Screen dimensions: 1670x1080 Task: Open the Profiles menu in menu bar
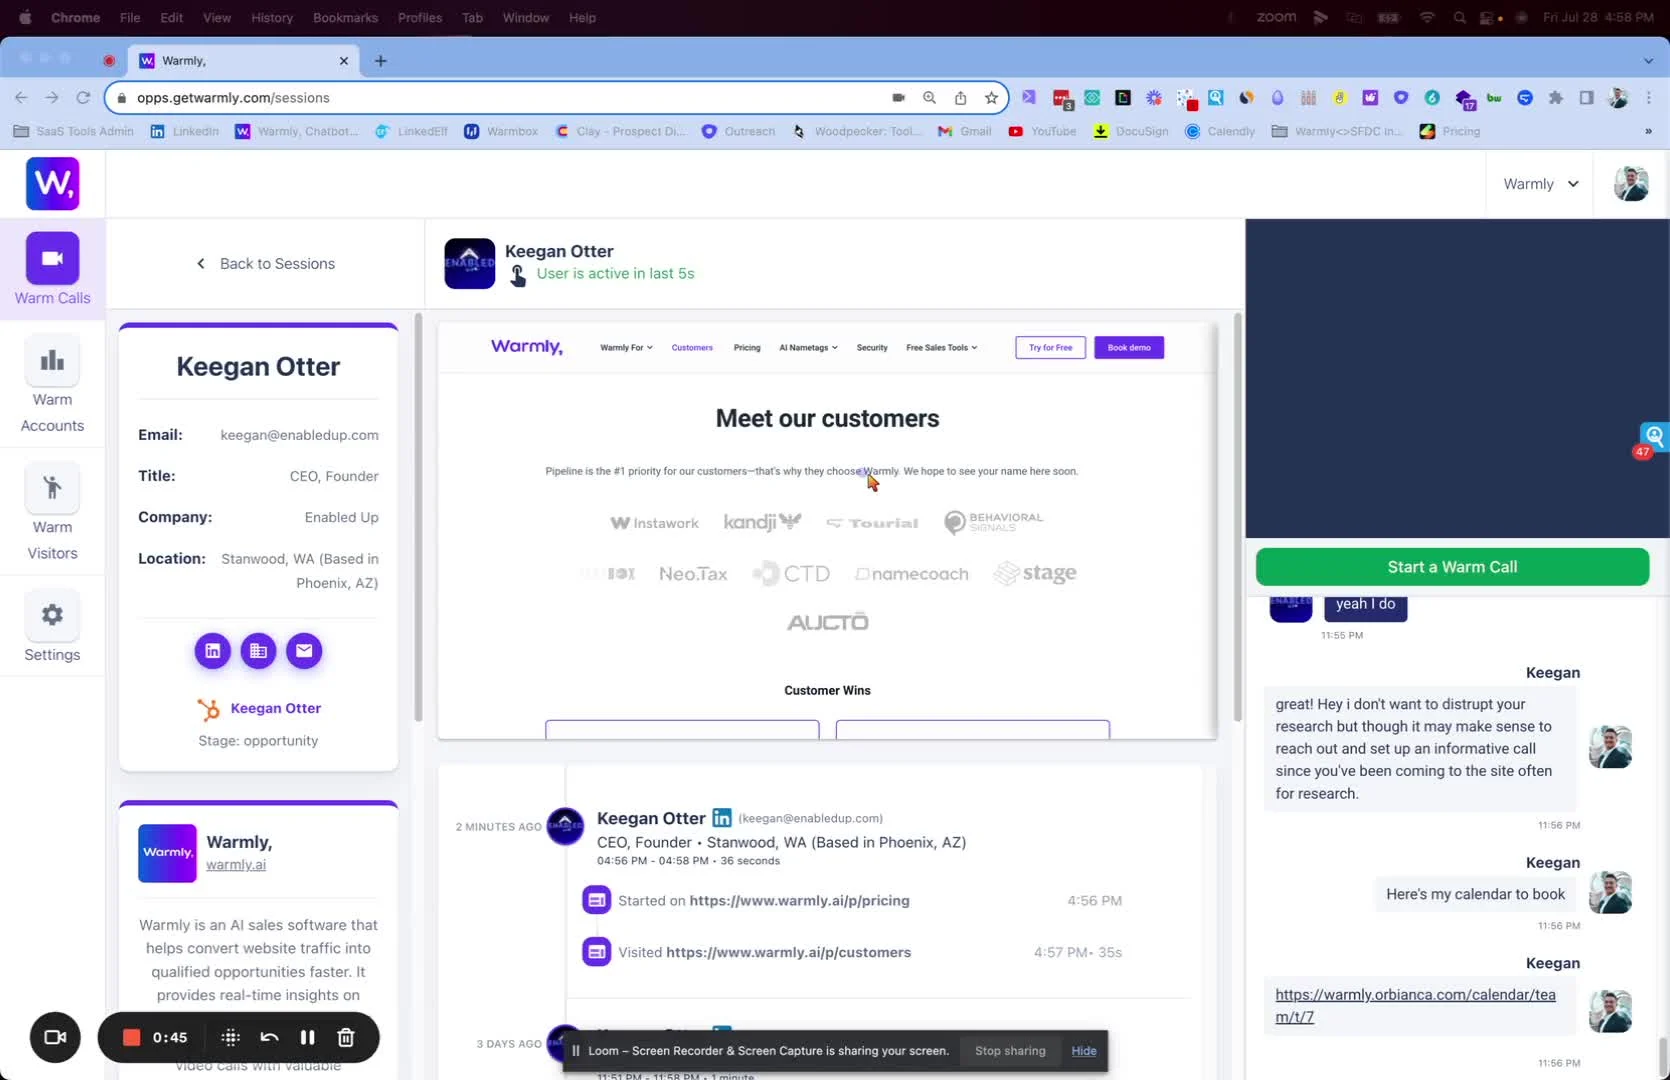420,17
